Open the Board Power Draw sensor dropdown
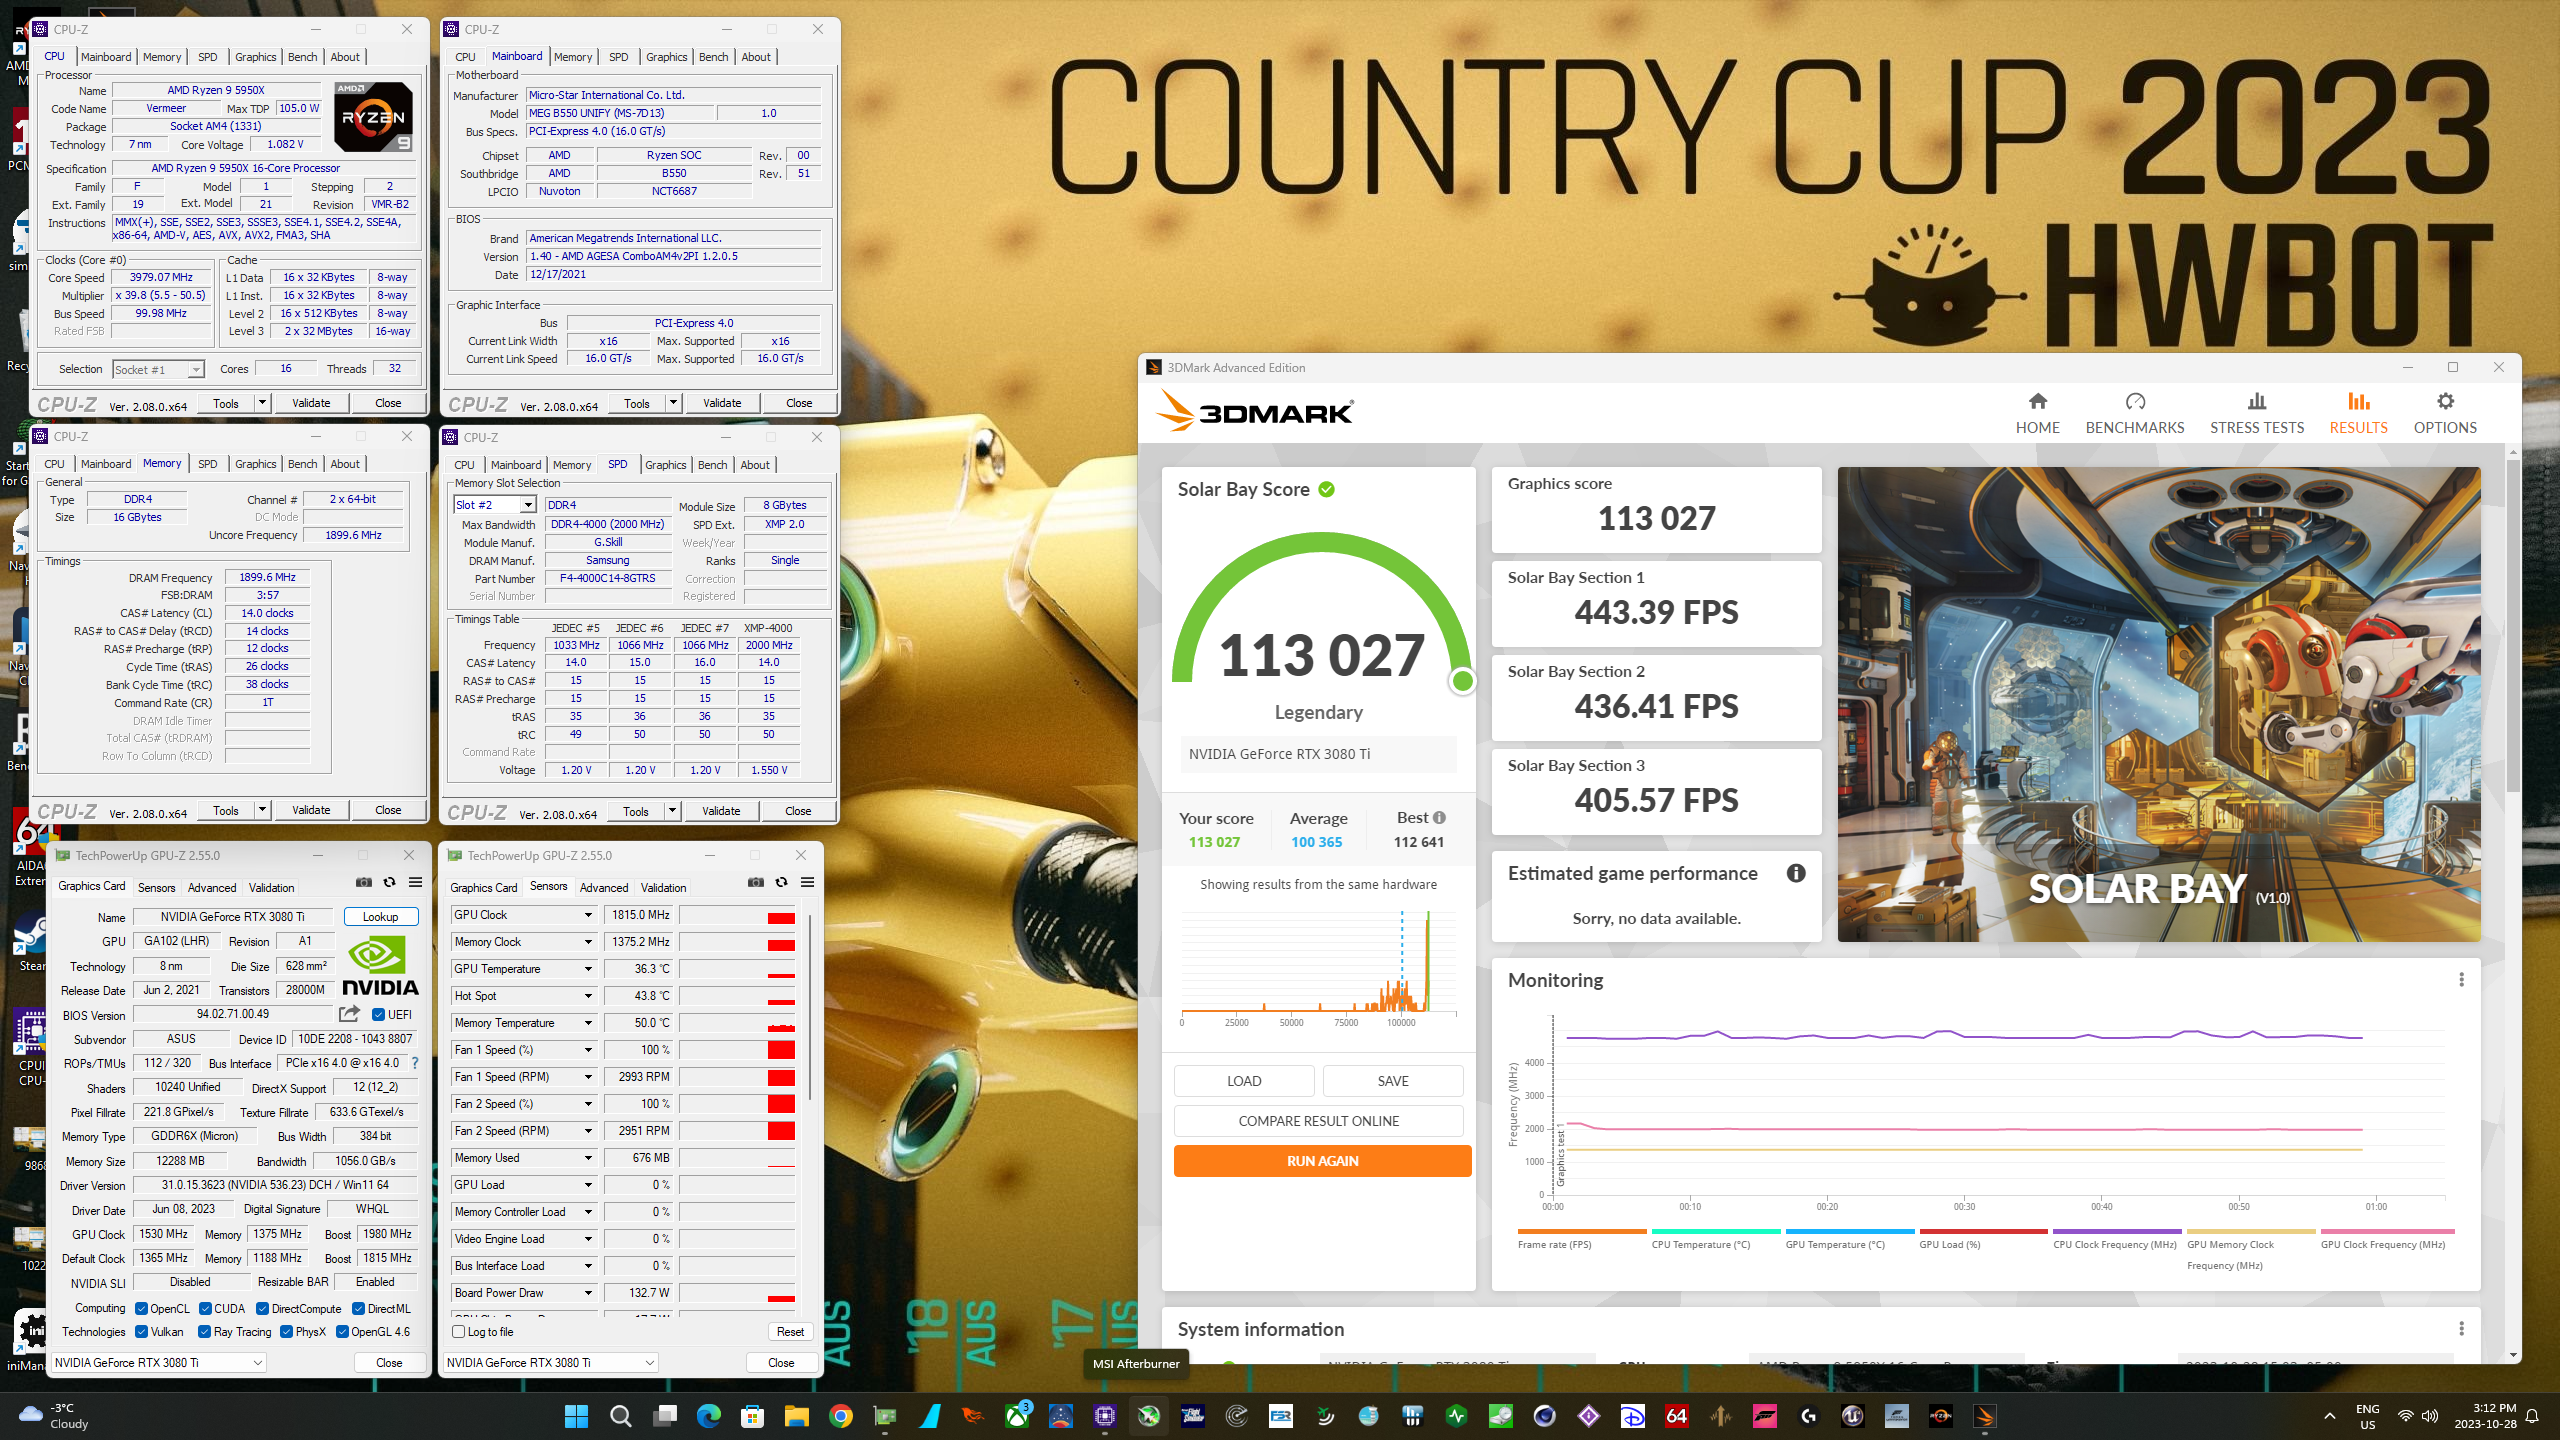Image resolution: width=2560 pixels, height=1440 pixels. (x=588, y=1293)
